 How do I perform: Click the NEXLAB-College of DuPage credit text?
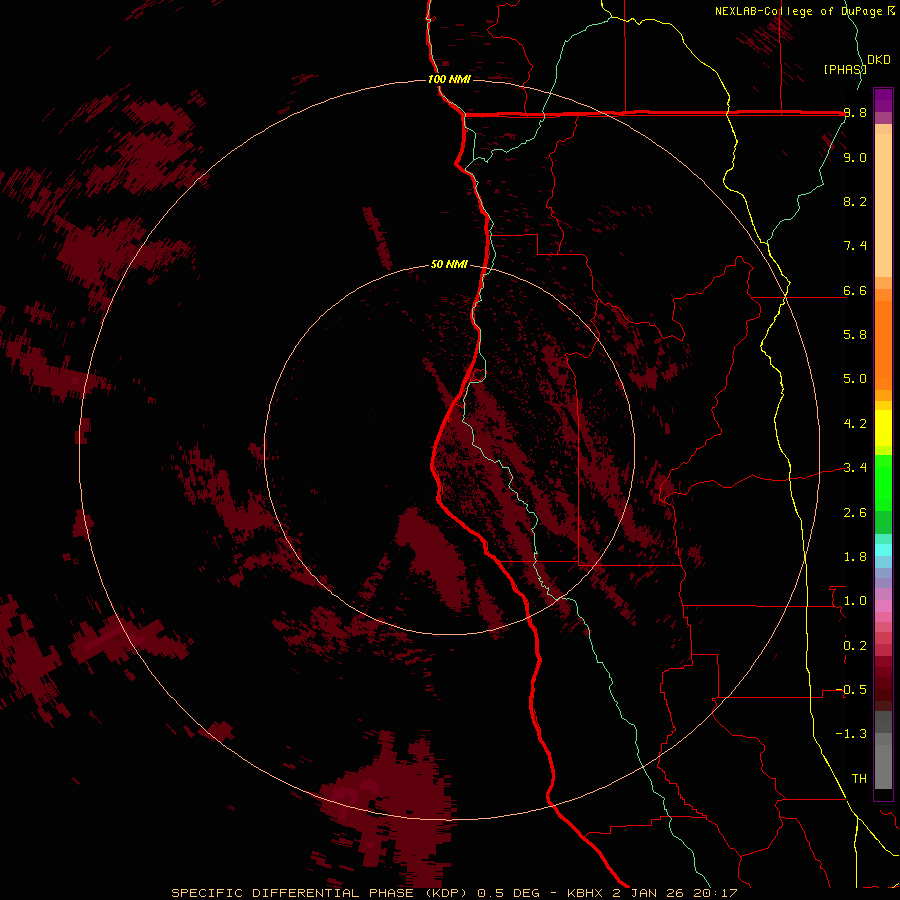tap(799, 11)
